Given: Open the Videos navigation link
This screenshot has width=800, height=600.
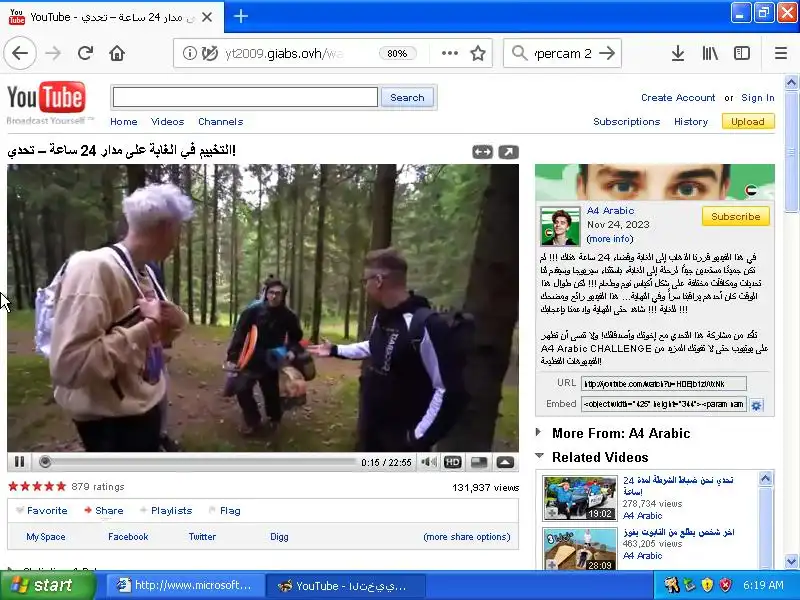Looking at the screenshot, I should click(x=167, y=121).
